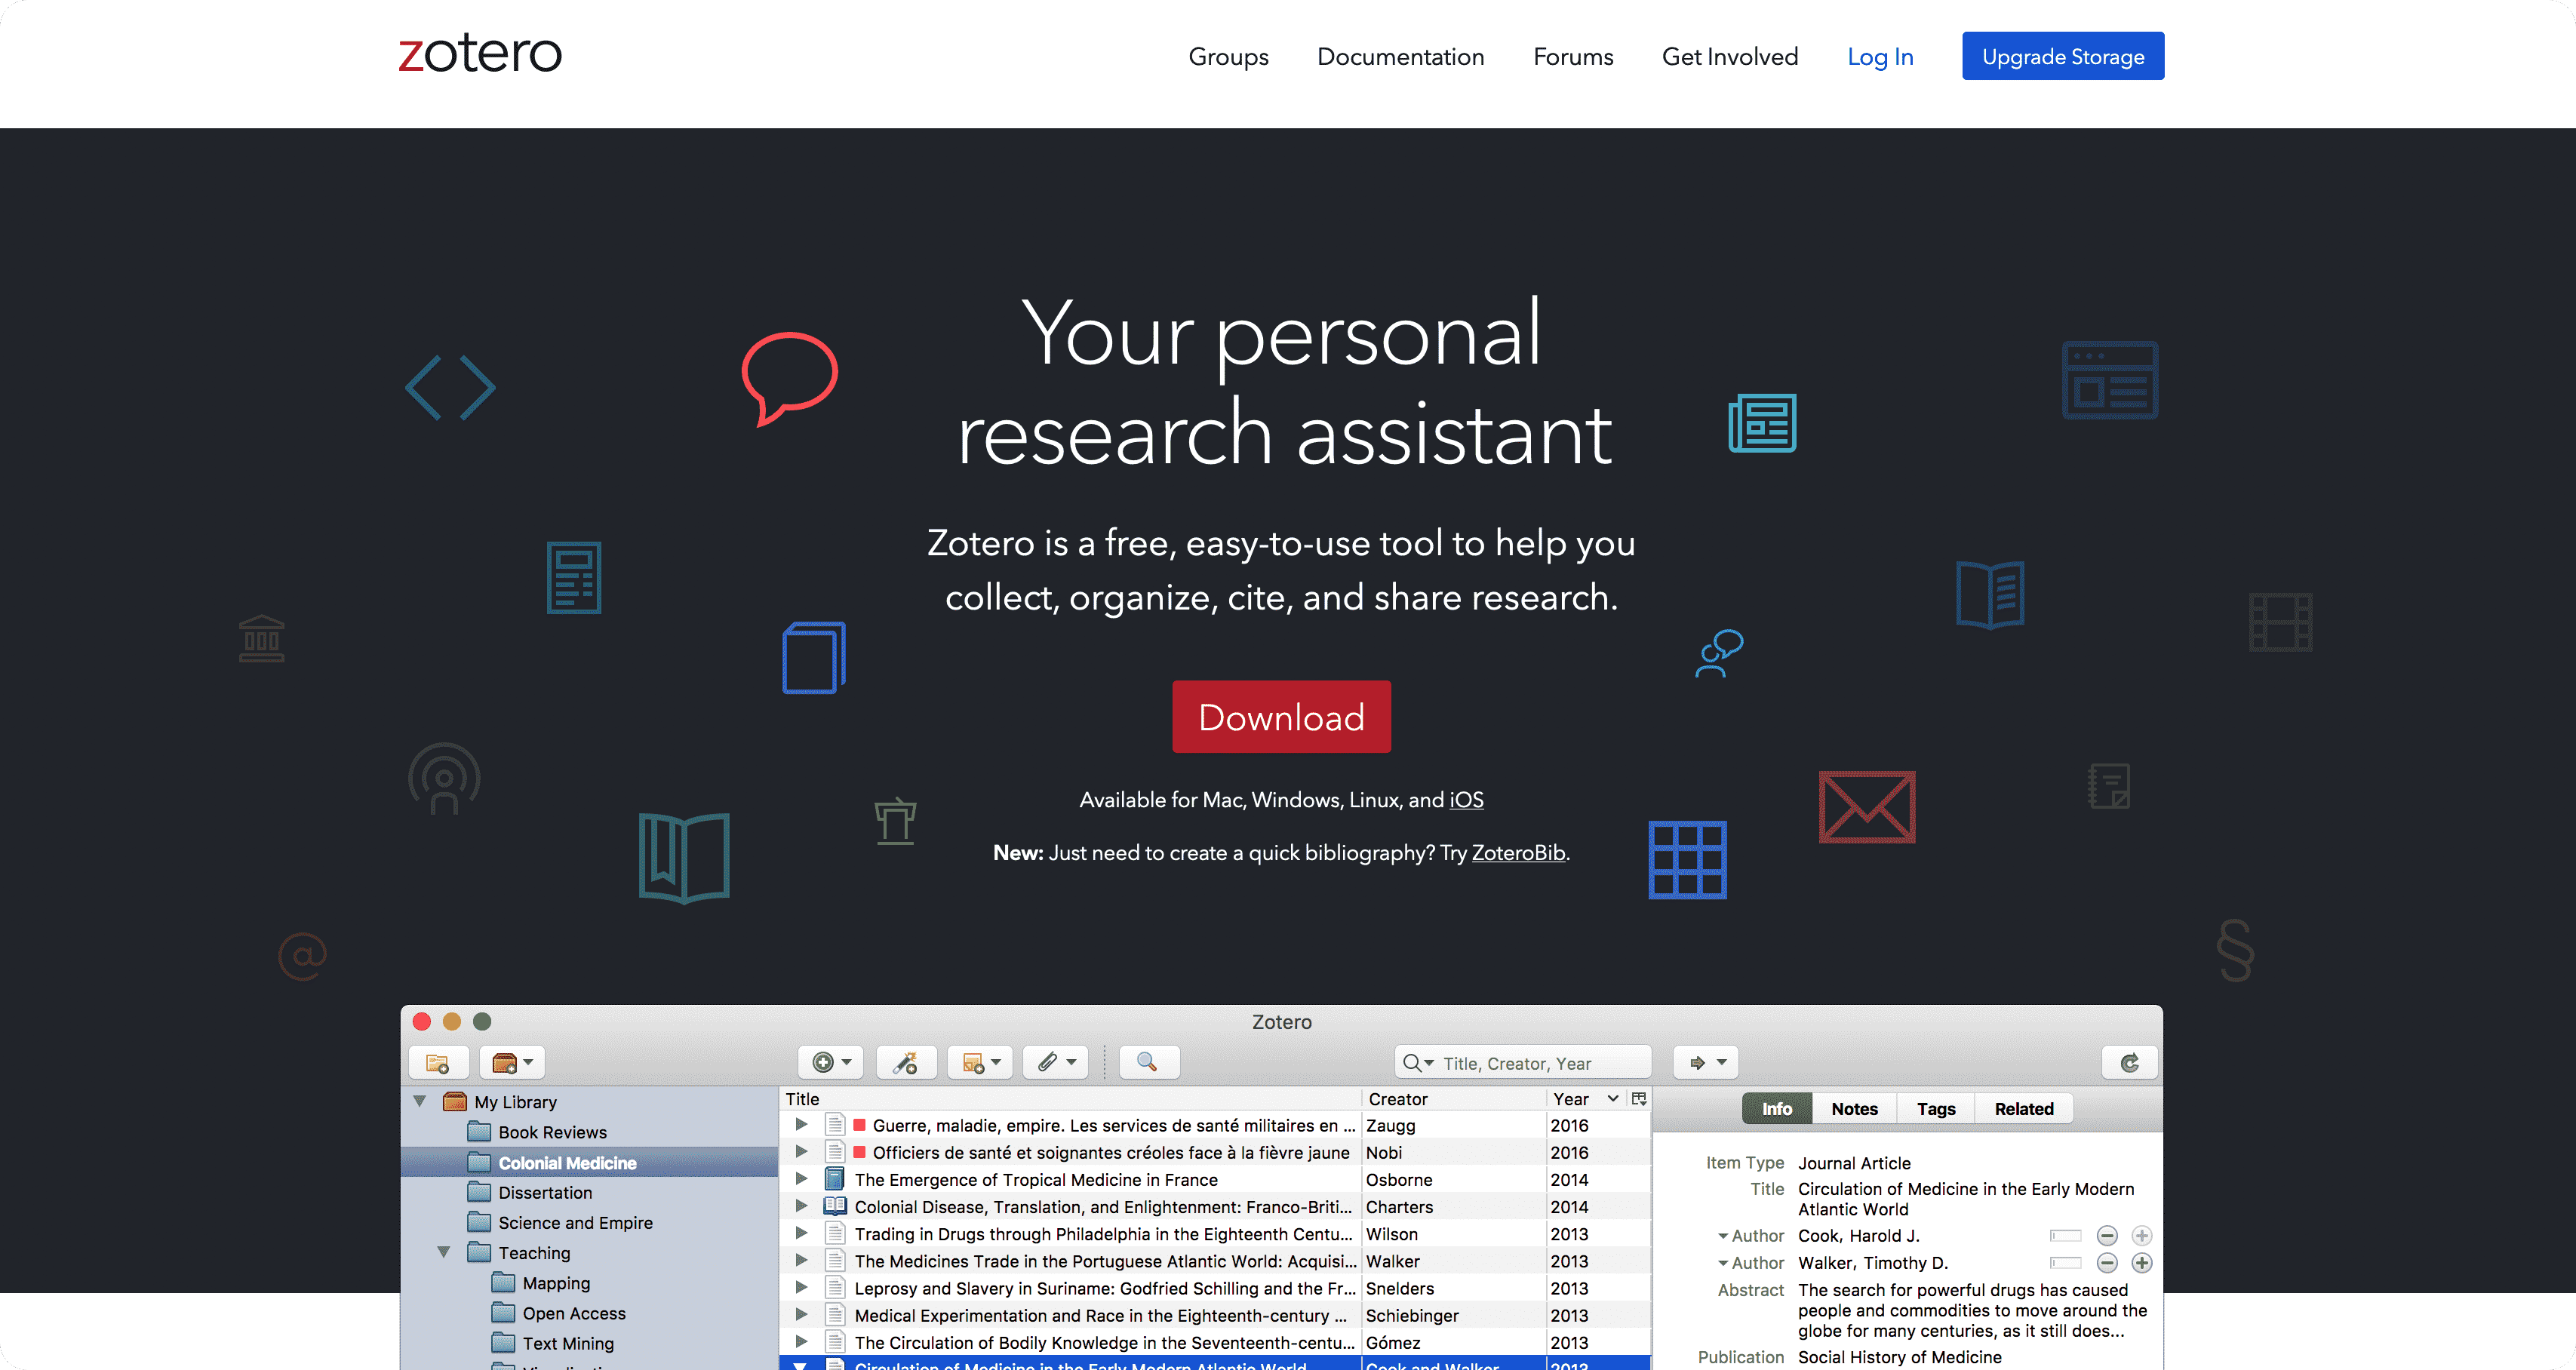
Task: Sort by the Creator column header
Action: tap(1454, 1099)
